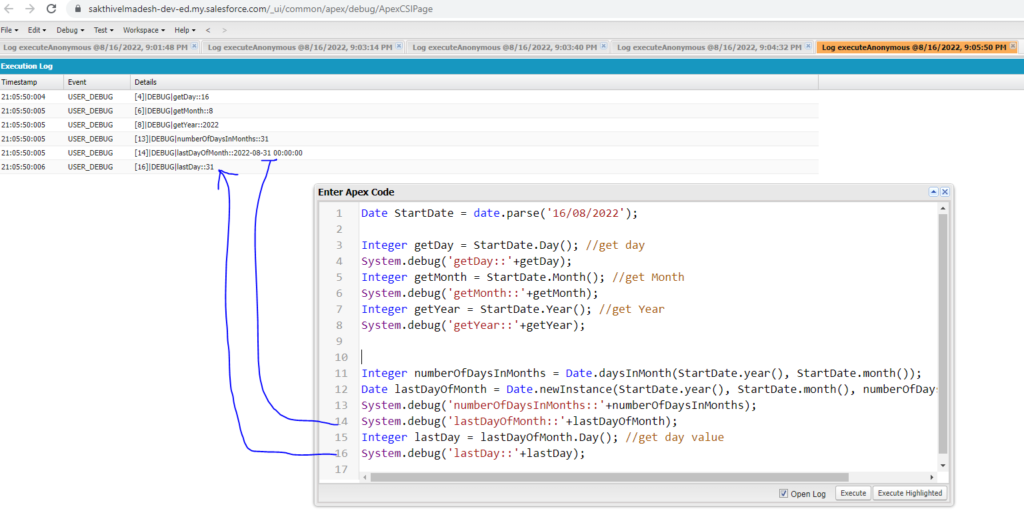Select the log row lastDay::31
The height and width of the screenshot is (511, 1024).
(x=409, y=167)
